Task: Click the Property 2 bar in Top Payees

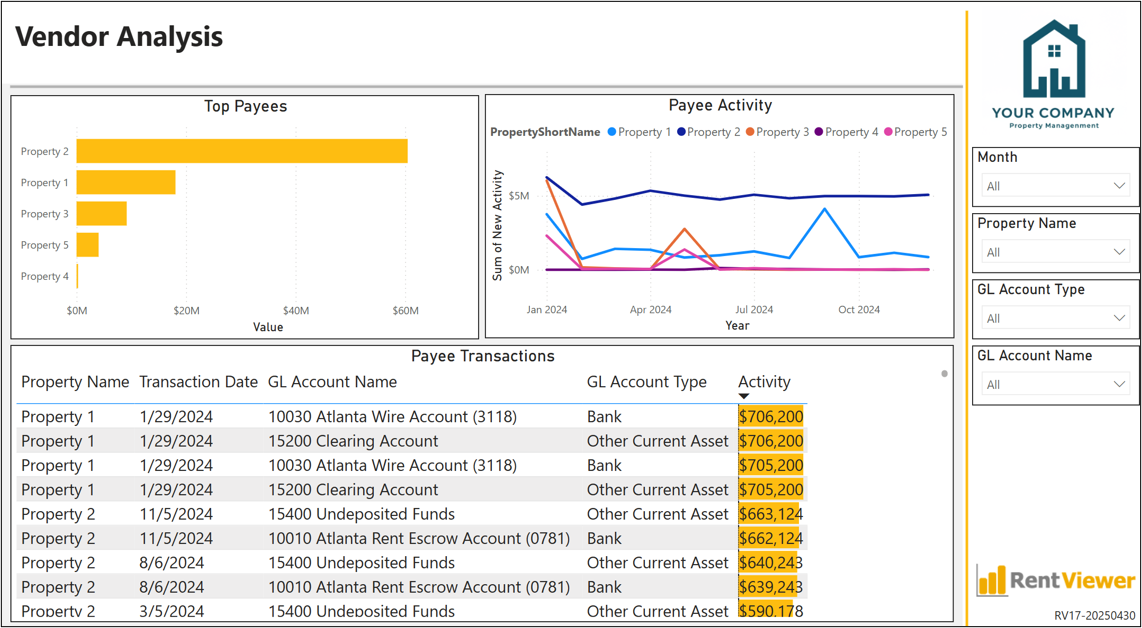Action: (242, 152)
